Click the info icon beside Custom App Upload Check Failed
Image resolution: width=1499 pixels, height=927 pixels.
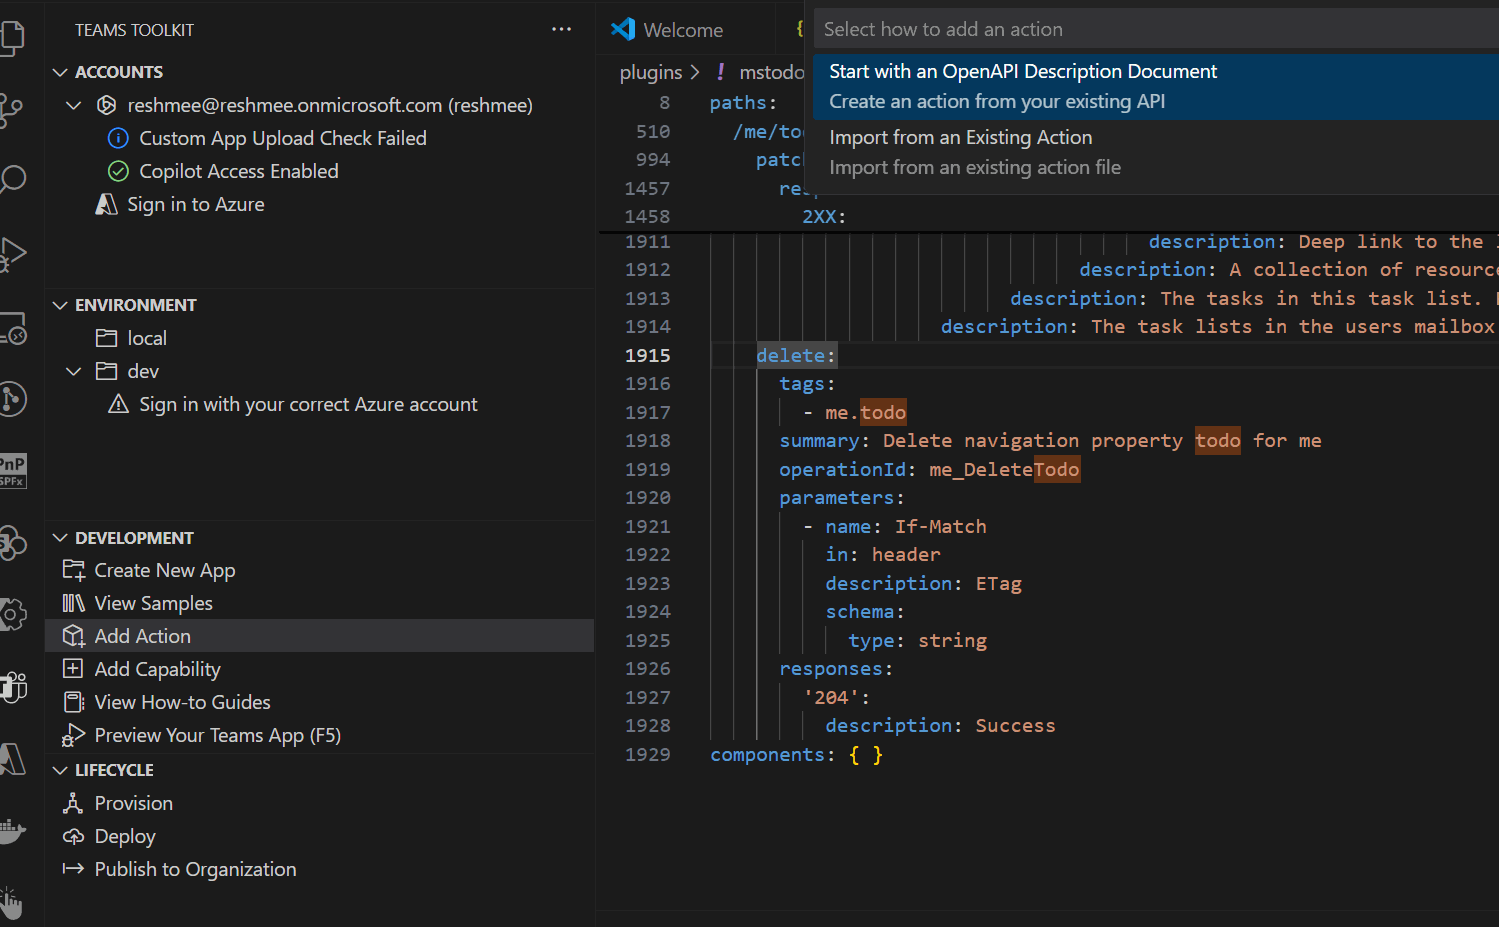pyautogui.click(x=118, y=138)
